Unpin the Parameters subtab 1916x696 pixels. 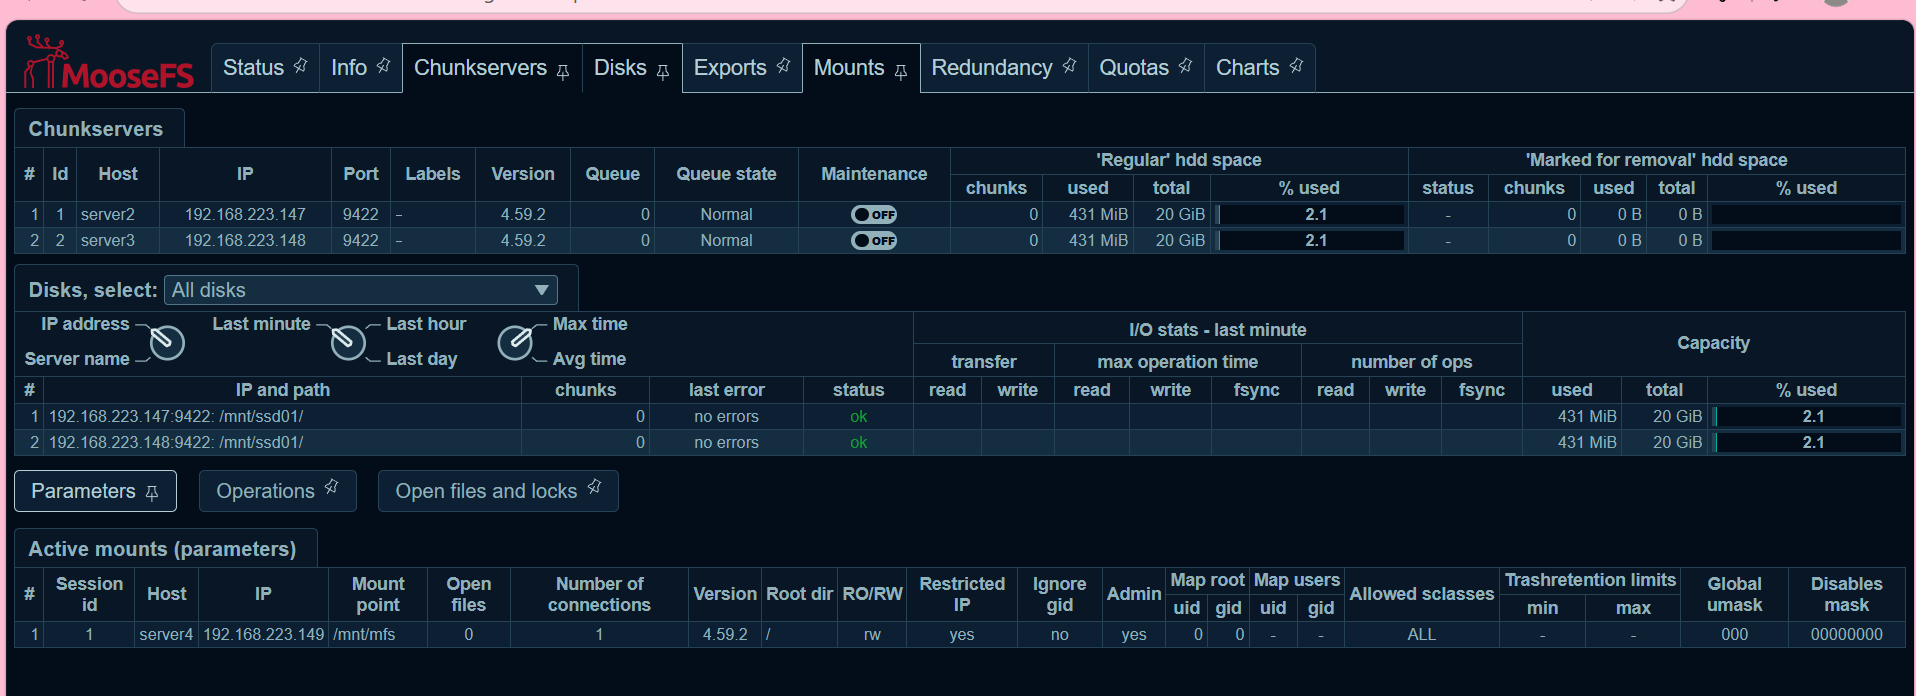click(152, 493)
